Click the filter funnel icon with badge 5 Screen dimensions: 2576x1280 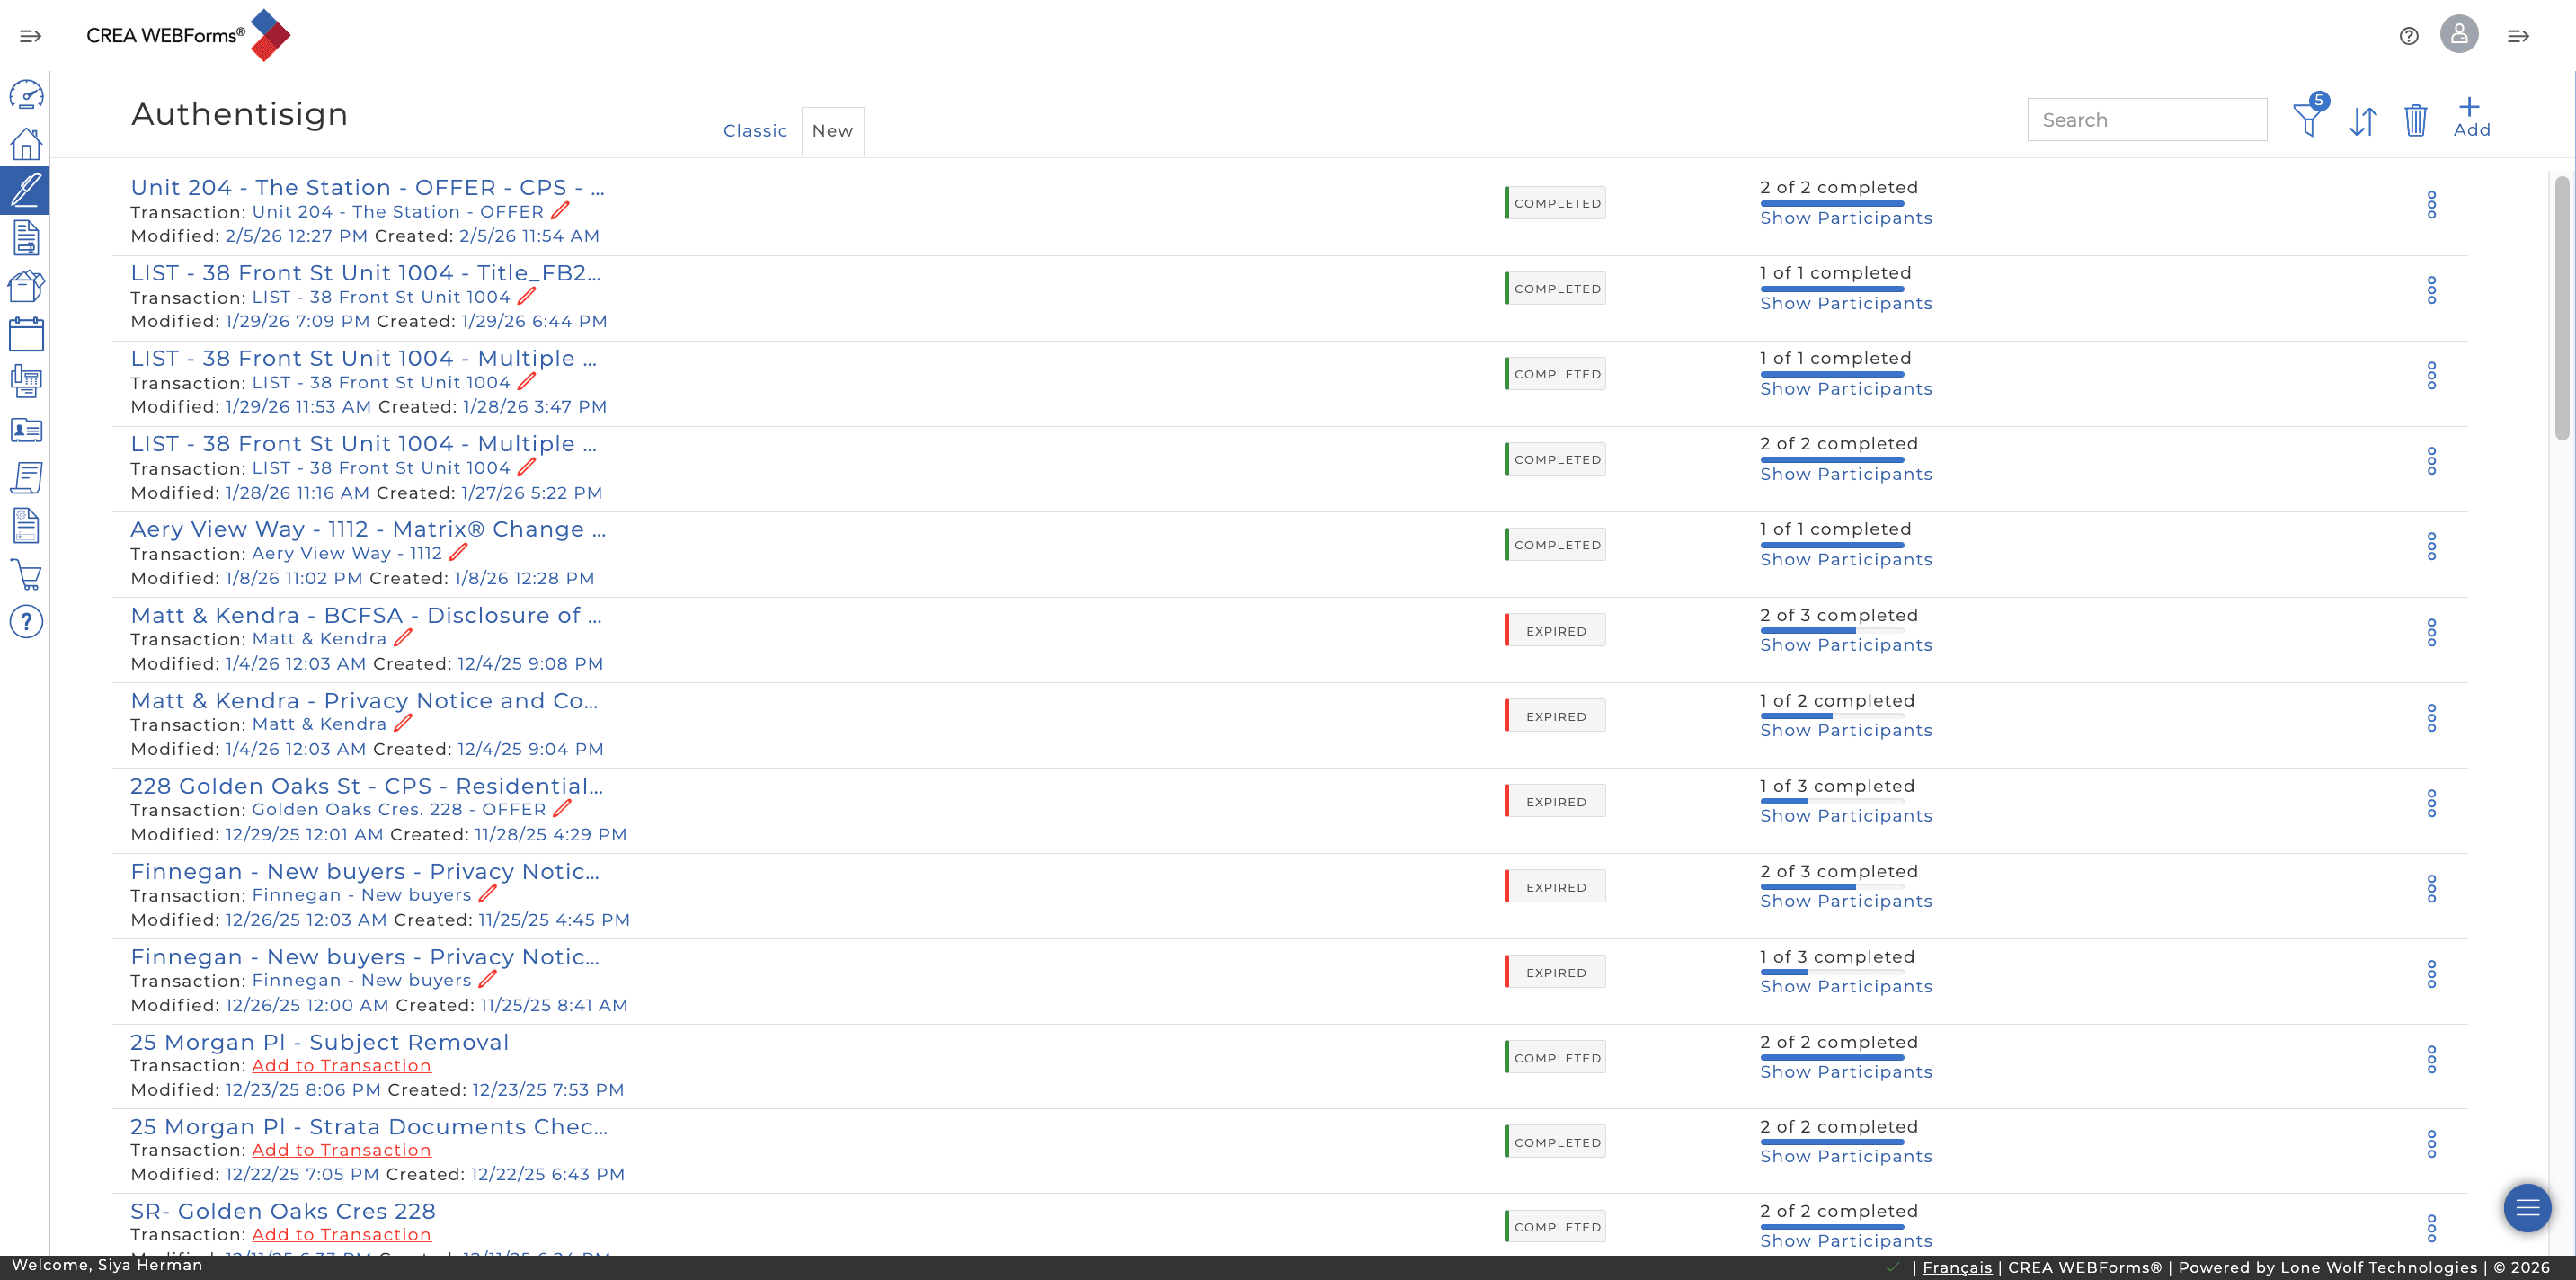tap(2309, 117)
